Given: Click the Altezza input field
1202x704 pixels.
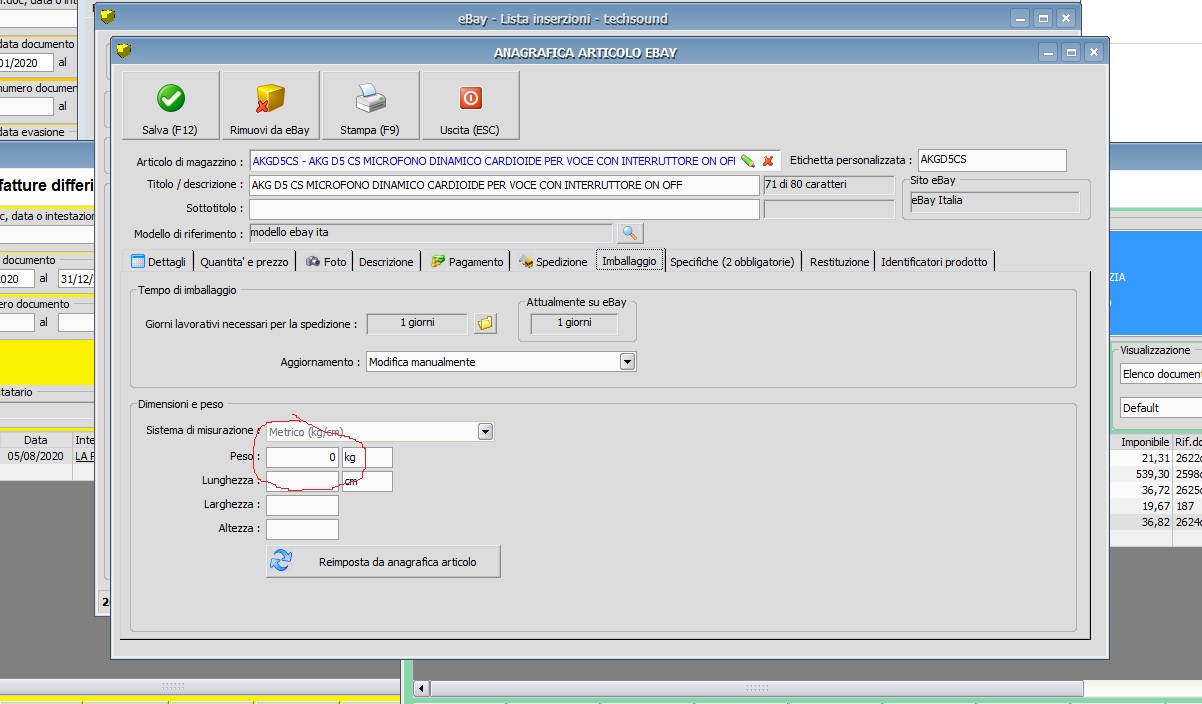Looking at the screenshot, I should (x=302, y=529).
